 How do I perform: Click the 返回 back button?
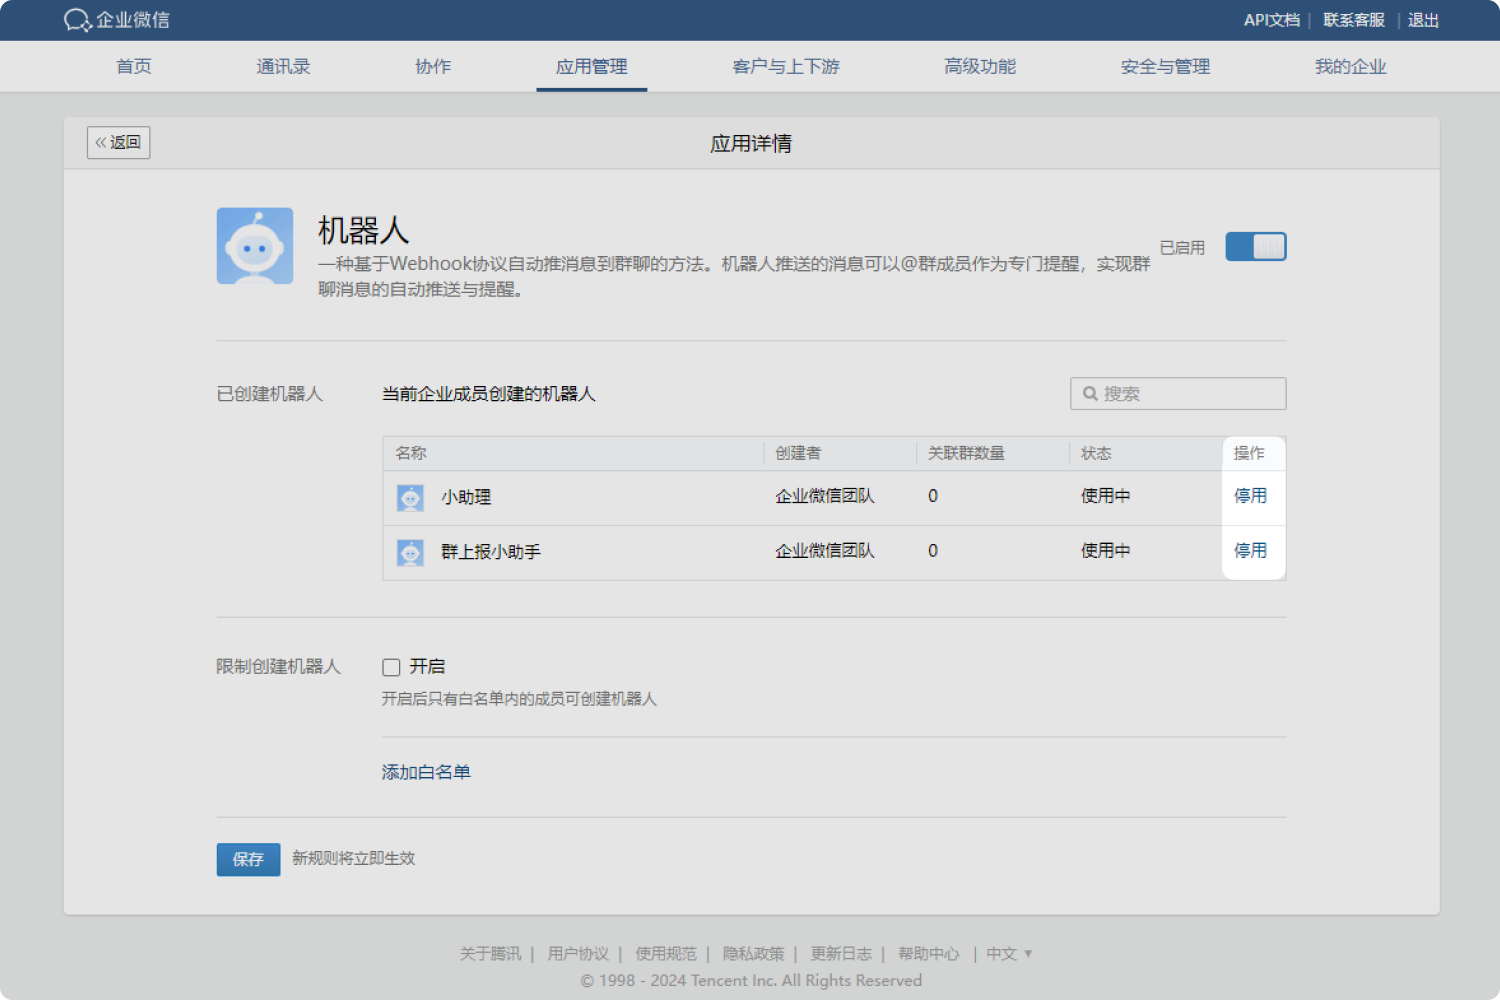click(x=118, y=143)
